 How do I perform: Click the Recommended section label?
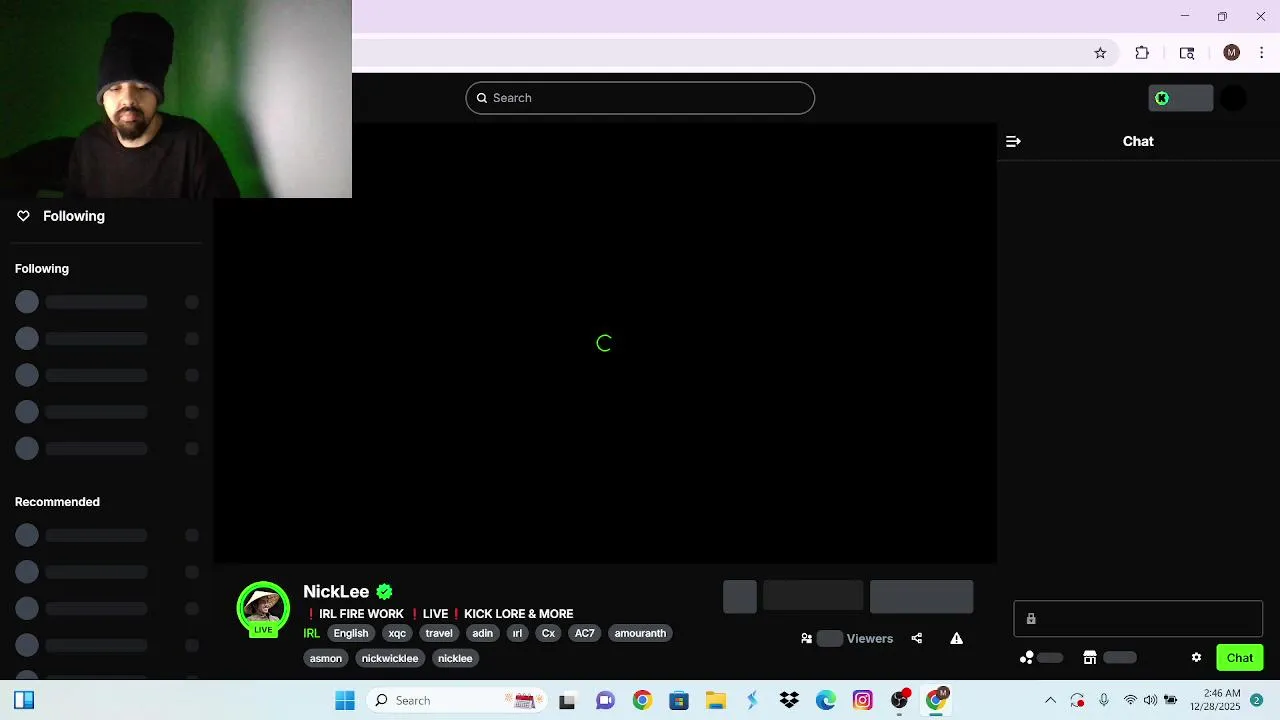tap(57, 502)
